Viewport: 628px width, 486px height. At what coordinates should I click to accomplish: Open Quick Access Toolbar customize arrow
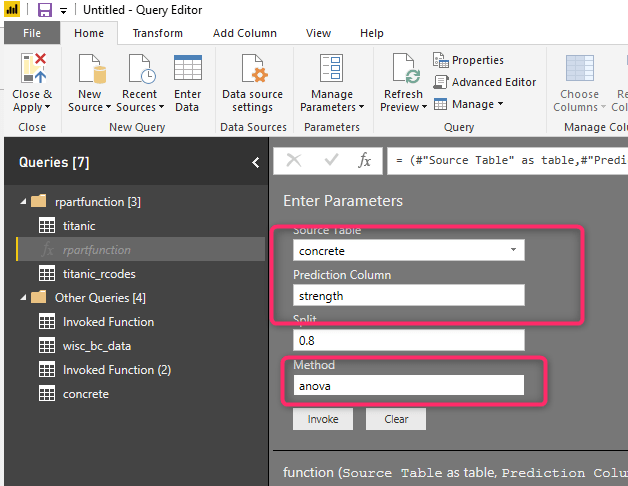[x=63, y=11]
